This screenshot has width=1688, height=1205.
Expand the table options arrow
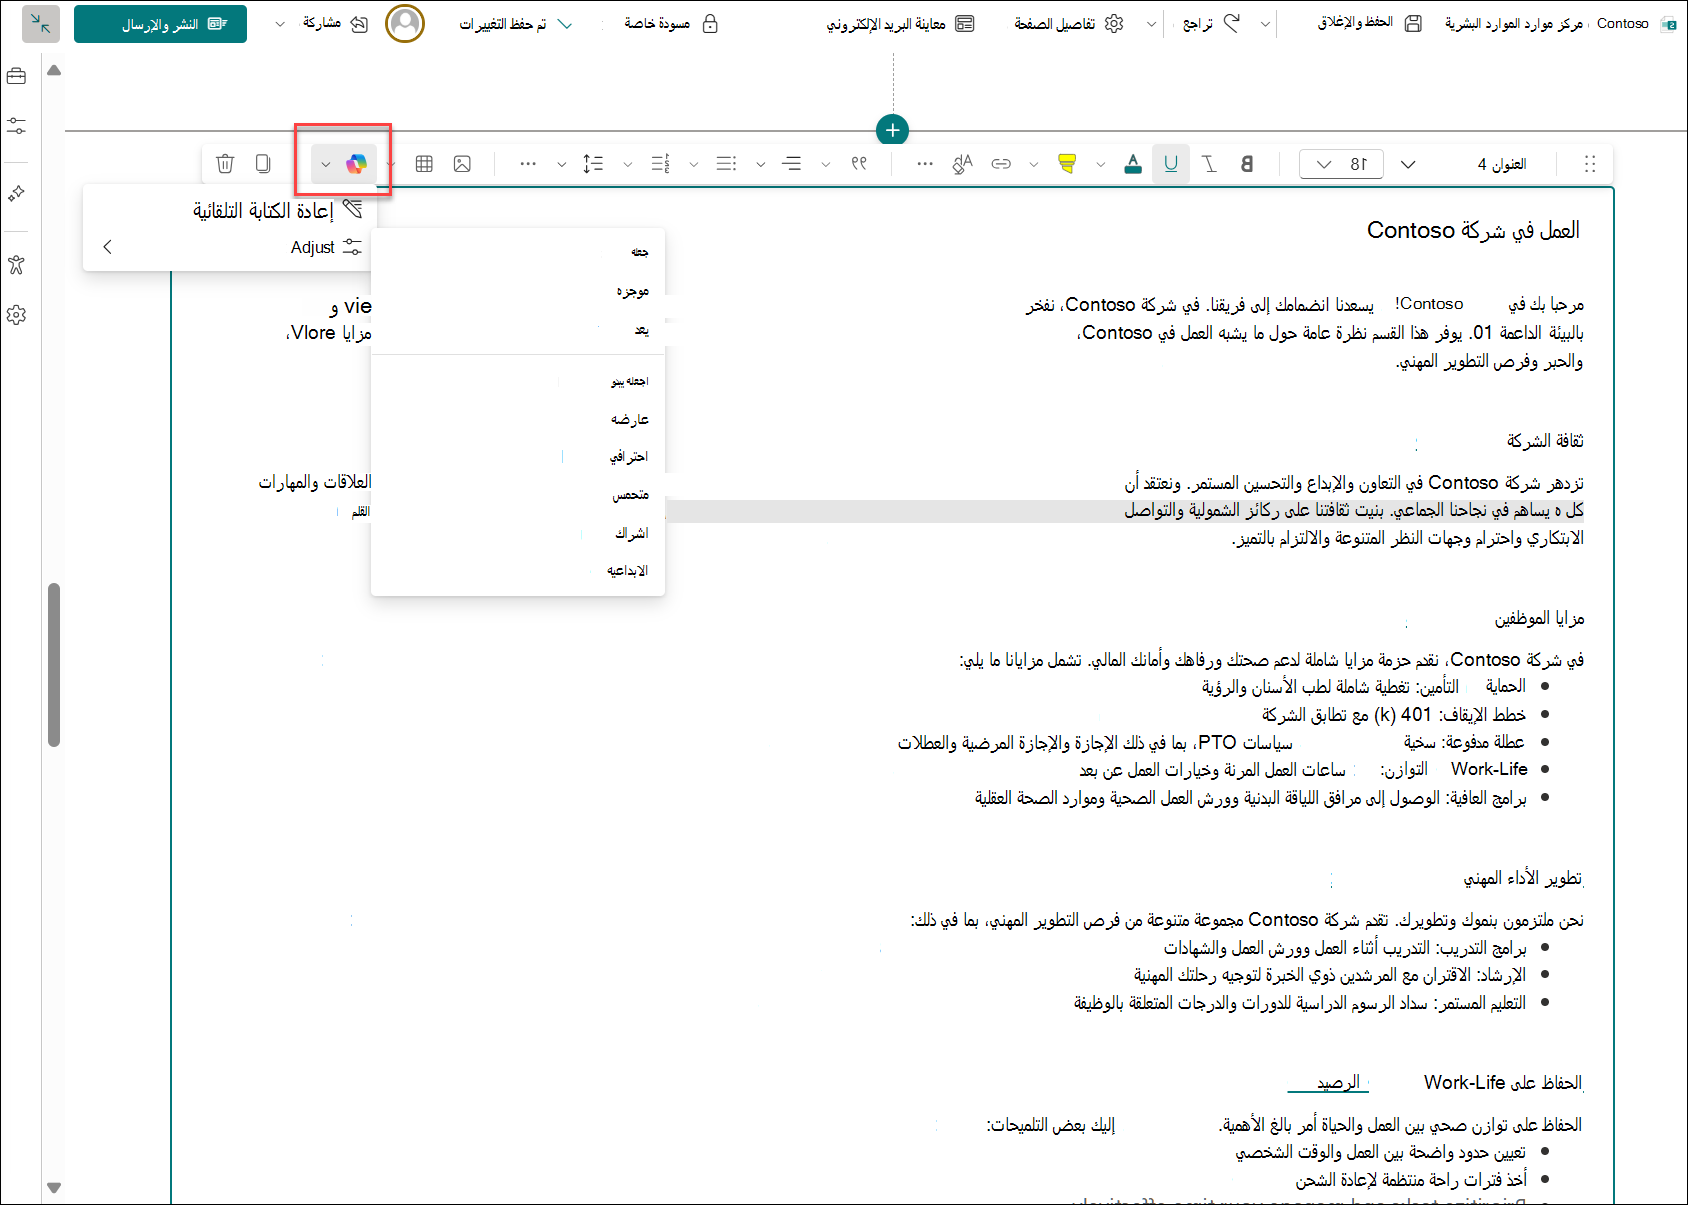point(391,164)
